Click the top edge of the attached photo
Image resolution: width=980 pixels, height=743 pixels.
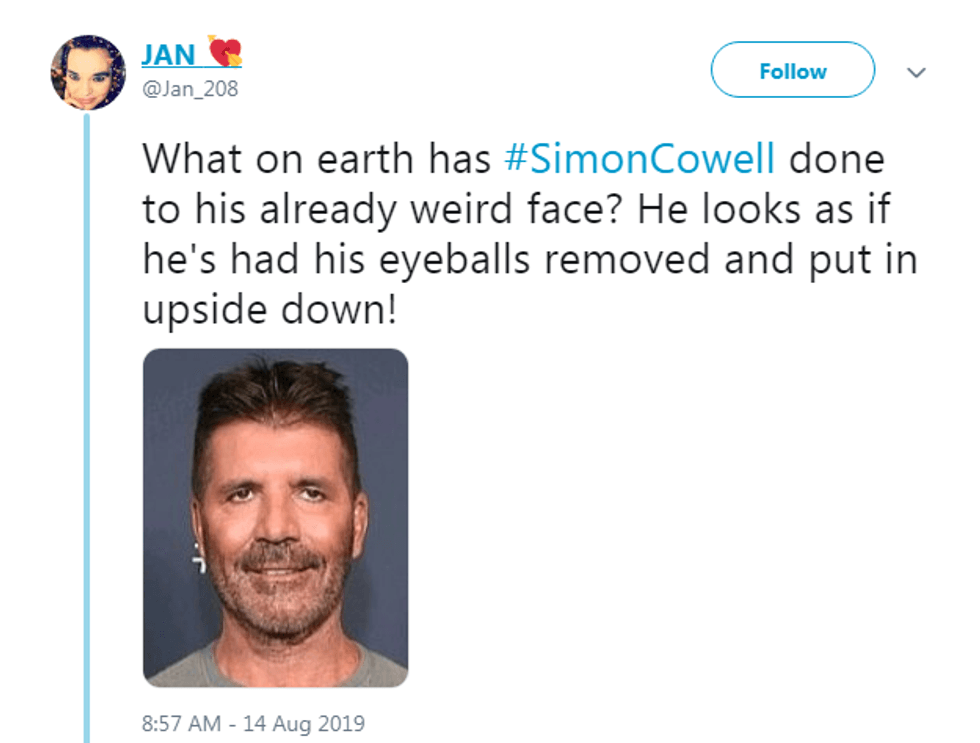pyautogui.click(x=275, y=353)
